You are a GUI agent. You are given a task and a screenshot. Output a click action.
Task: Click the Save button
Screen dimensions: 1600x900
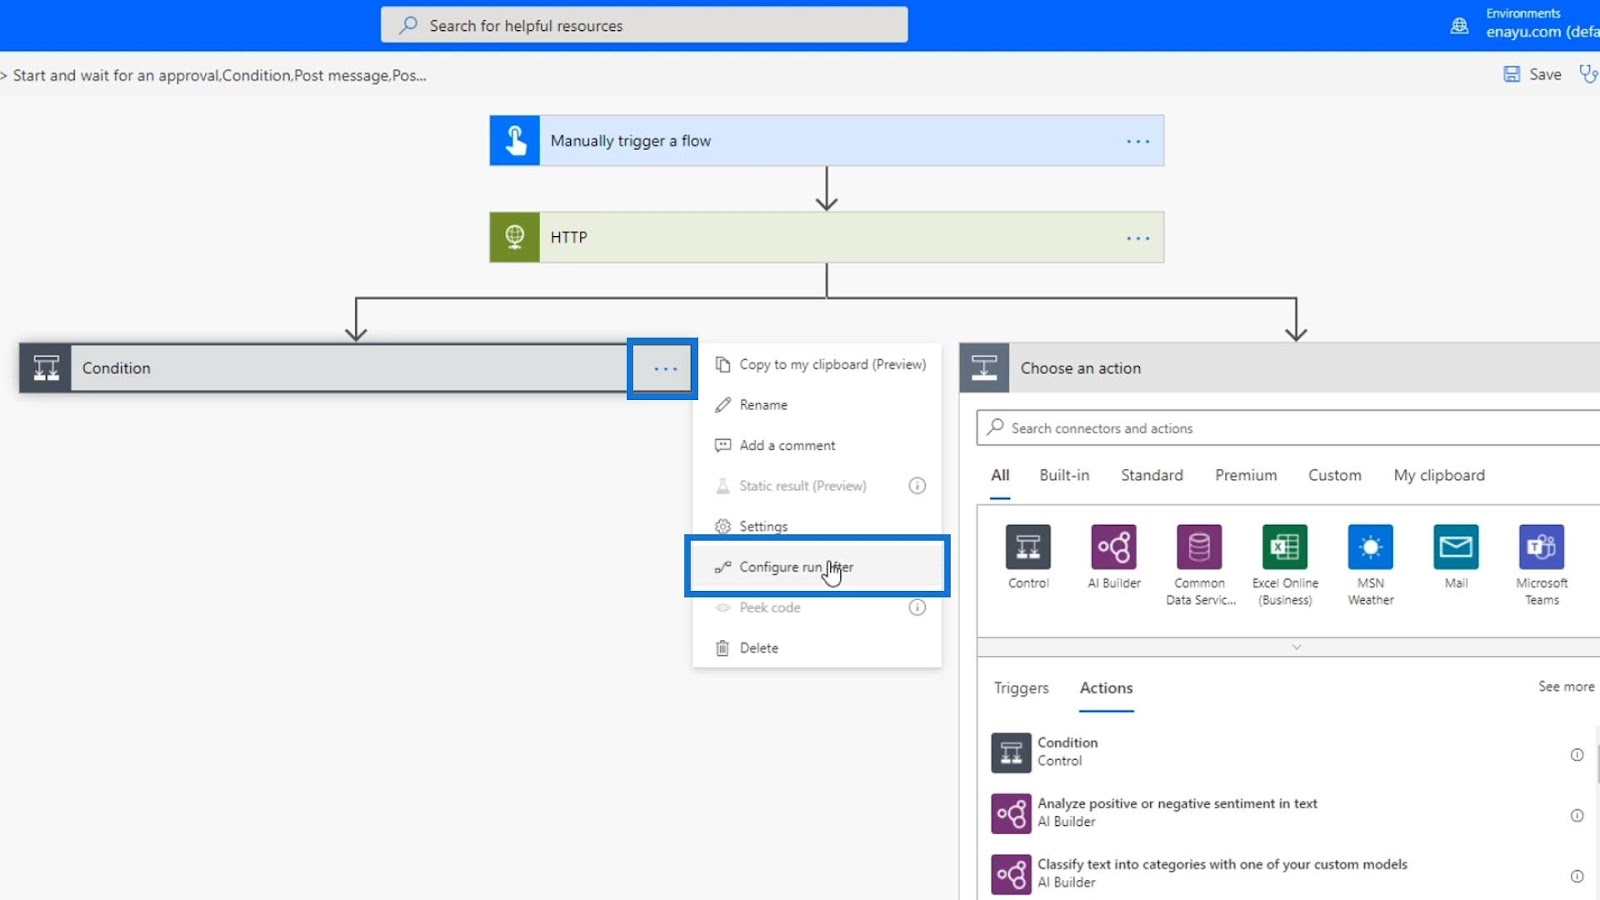(1532, 74)
